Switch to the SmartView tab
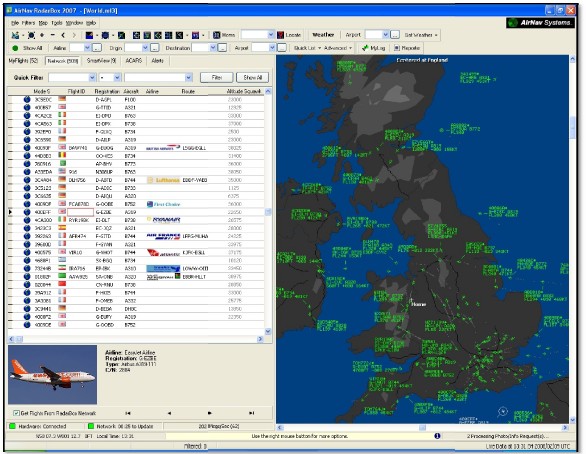Screen dimensions: 586x454 [x=101, y=61]
